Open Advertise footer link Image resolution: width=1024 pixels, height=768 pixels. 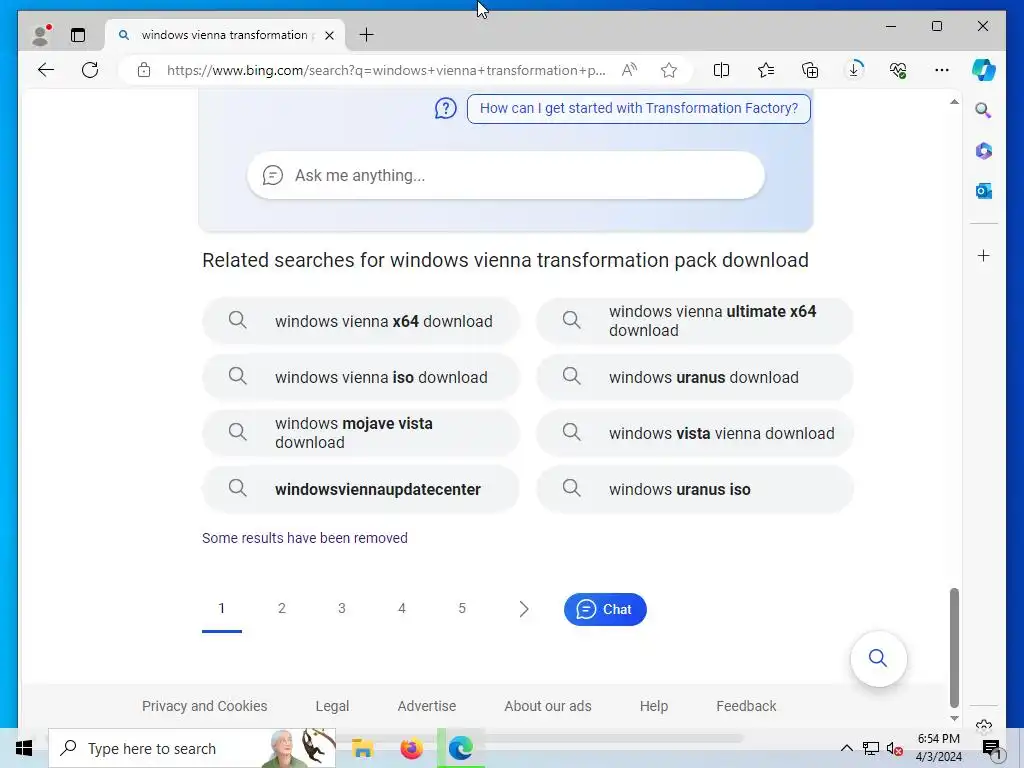pyautogui.click(x=427, y=706)
